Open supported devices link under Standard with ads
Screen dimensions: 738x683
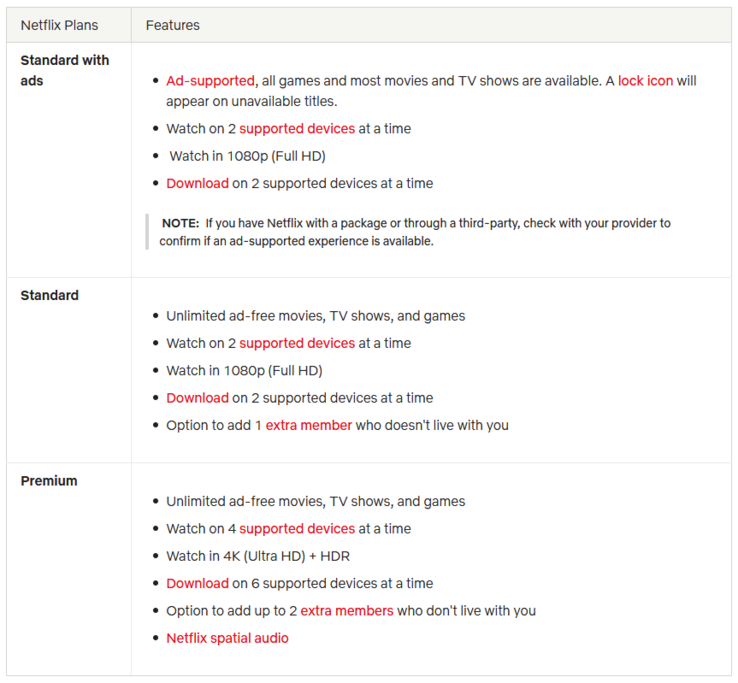(x=297, y=129)
